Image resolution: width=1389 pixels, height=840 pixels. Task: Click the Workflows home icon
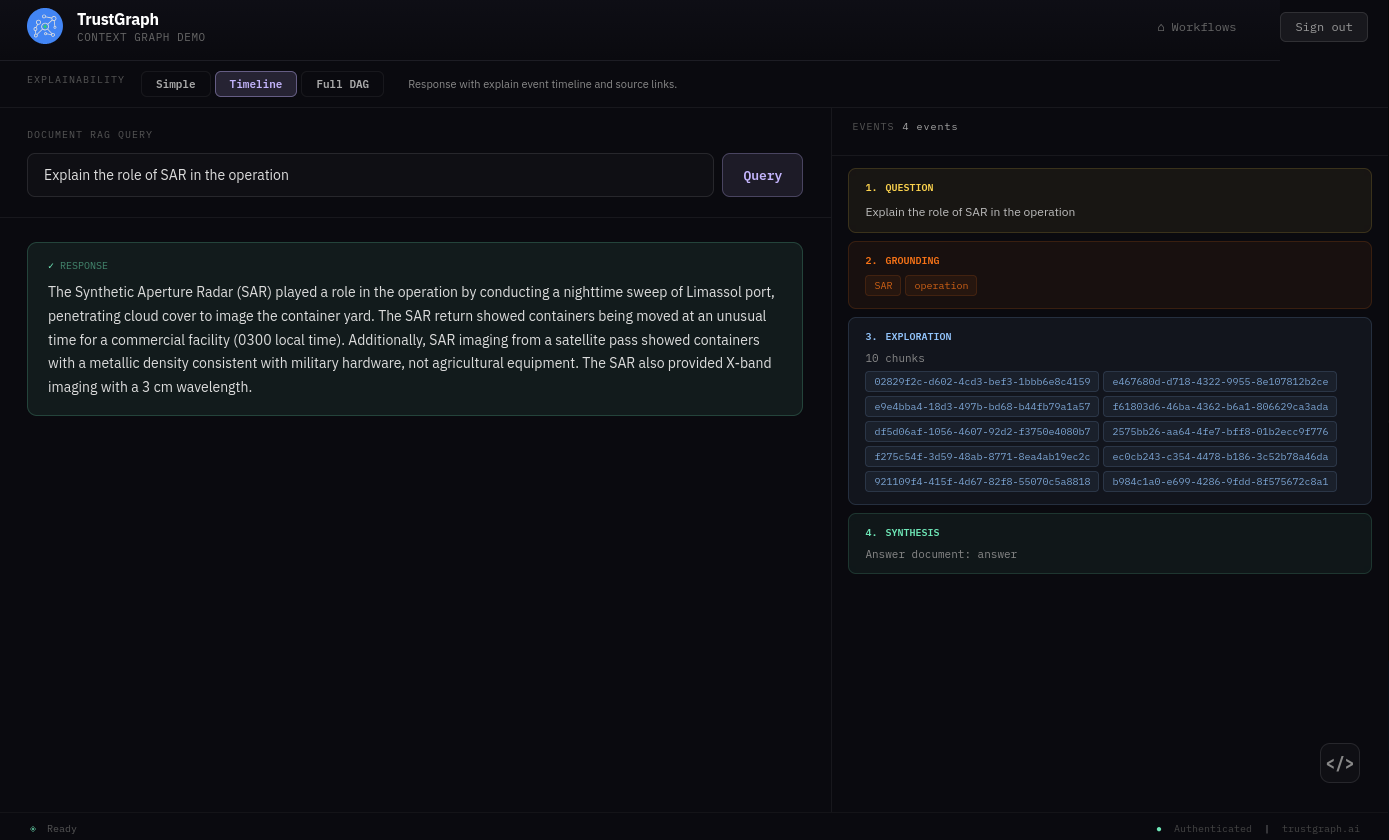tap(1161, 27)
